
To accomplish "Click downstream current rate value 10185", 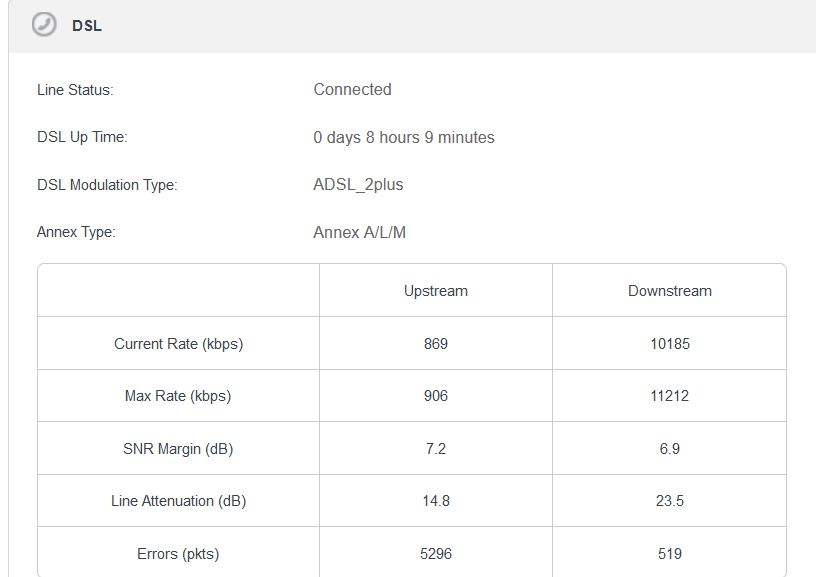I will coord(669,344).
